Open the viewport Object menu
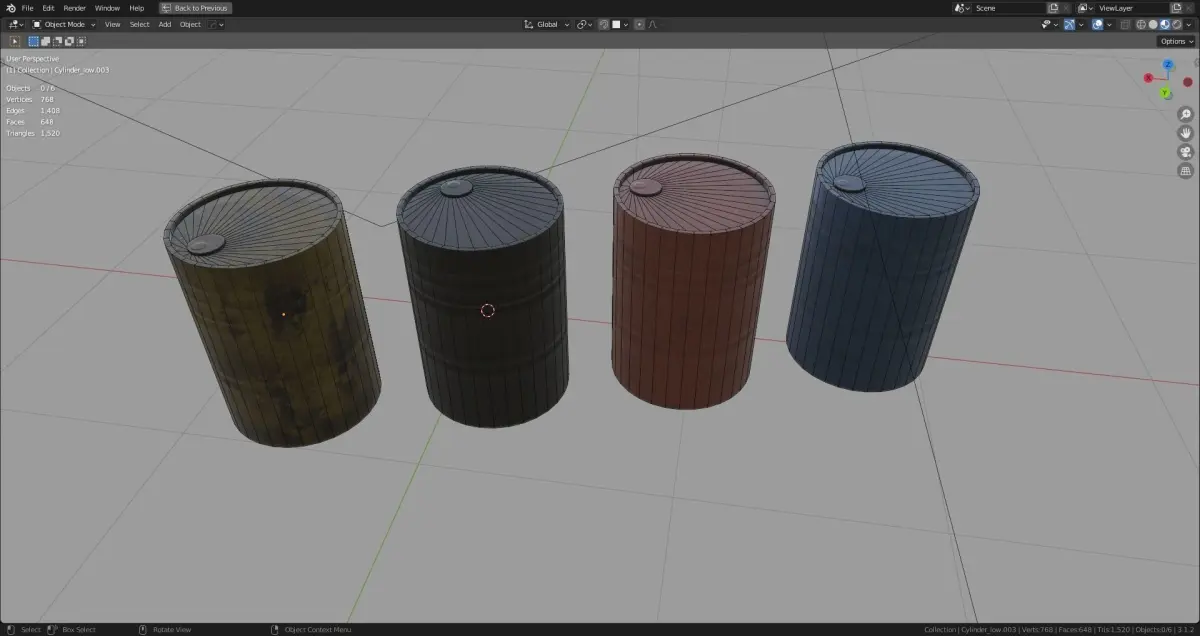This screenshot has height=636, width=1200. pyautogui.click(x=190, y=24)
